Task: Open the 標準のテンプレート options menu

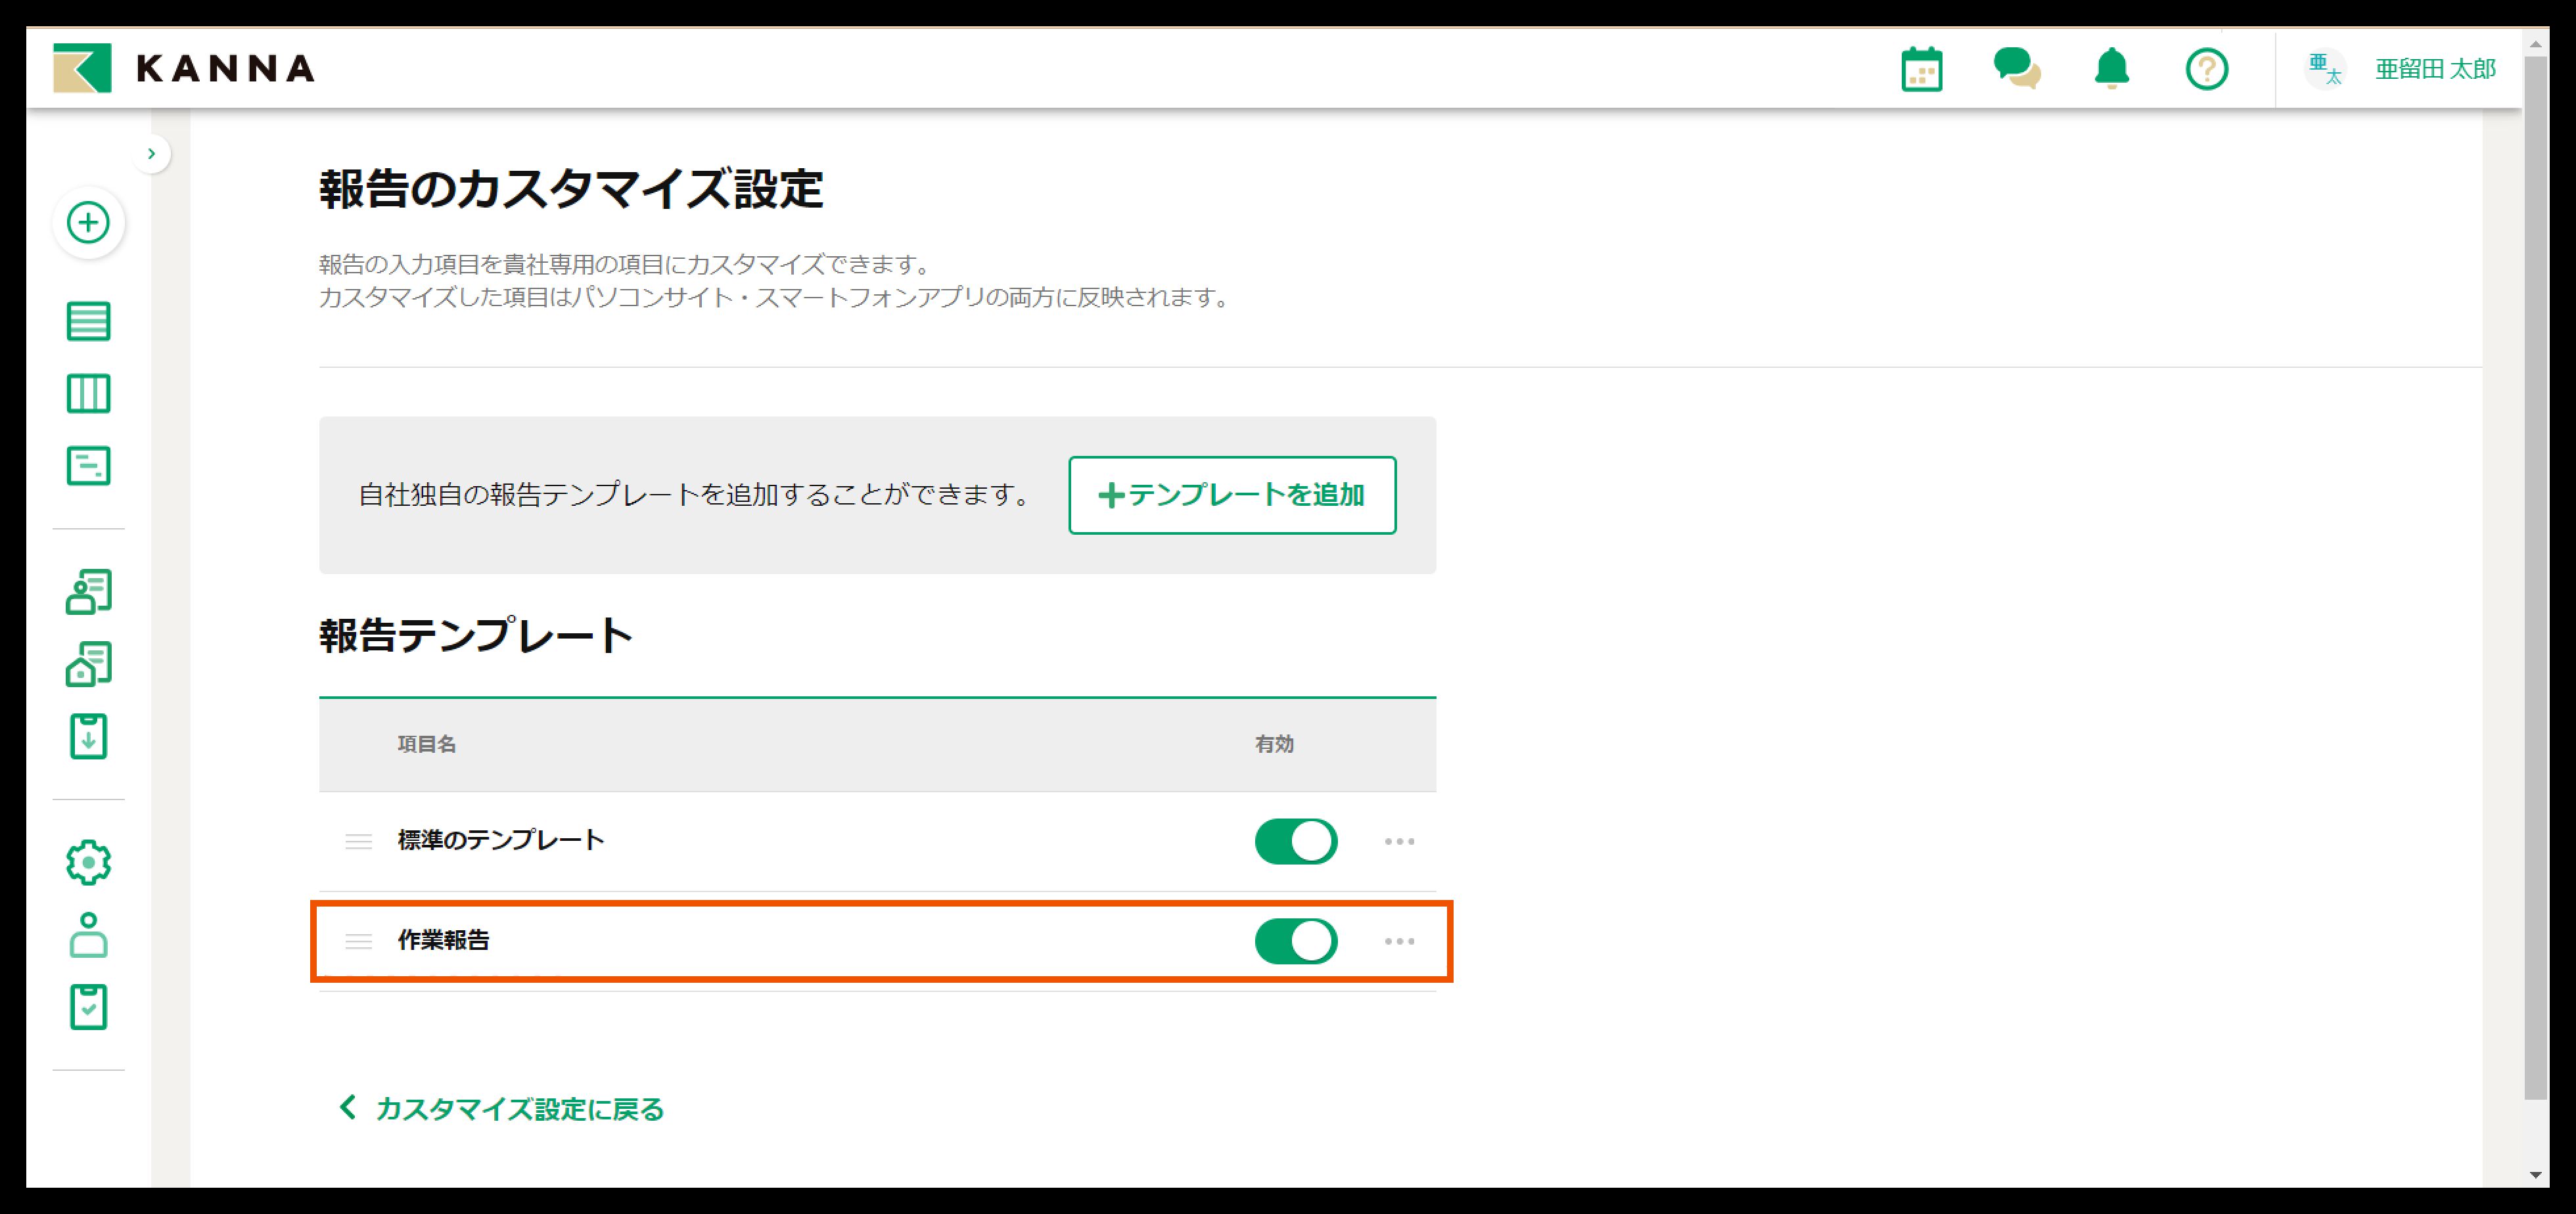Action: click(x=1399, y=841)
